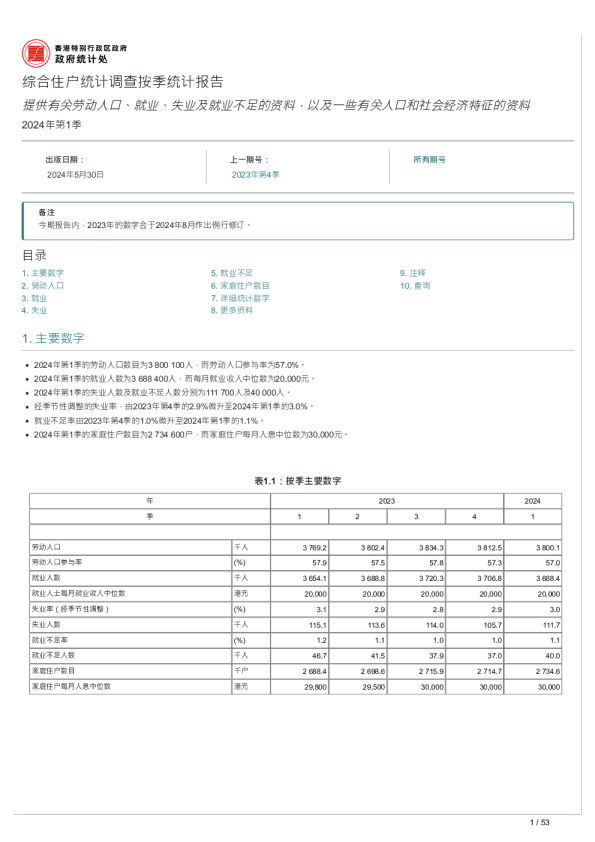Go to contents item 1. 主要数字
The image size is (595, 842).
coord(42,273)
